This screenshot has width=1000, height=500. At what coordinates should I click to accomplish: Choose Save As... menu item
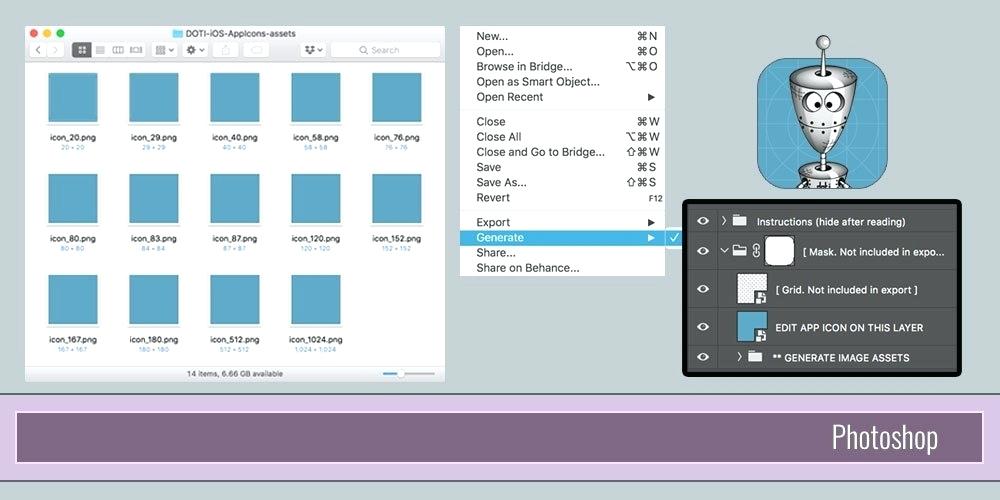(x=562, y=182)
